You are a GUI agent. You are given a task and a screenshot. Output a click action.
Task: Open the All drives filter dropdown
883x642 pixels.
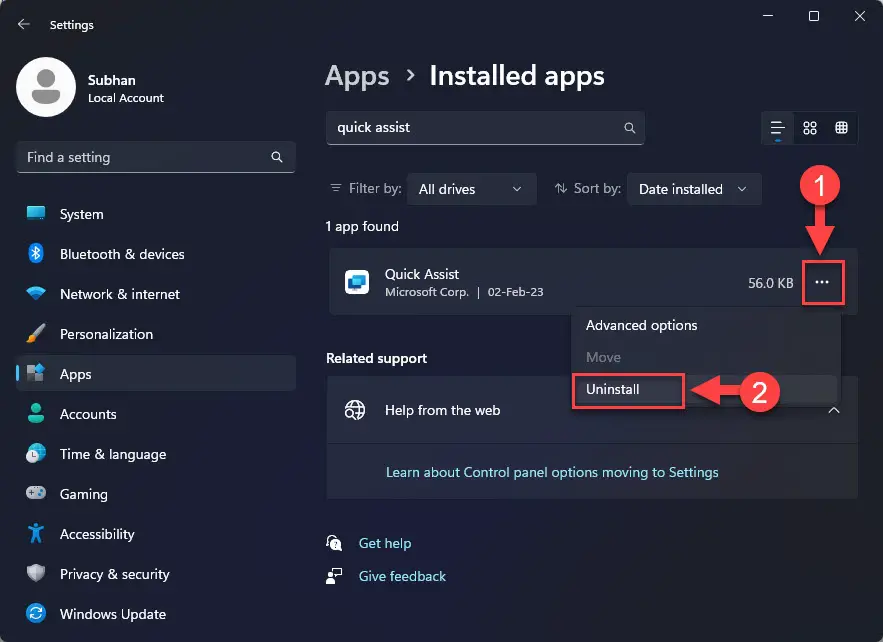point(471,189)
